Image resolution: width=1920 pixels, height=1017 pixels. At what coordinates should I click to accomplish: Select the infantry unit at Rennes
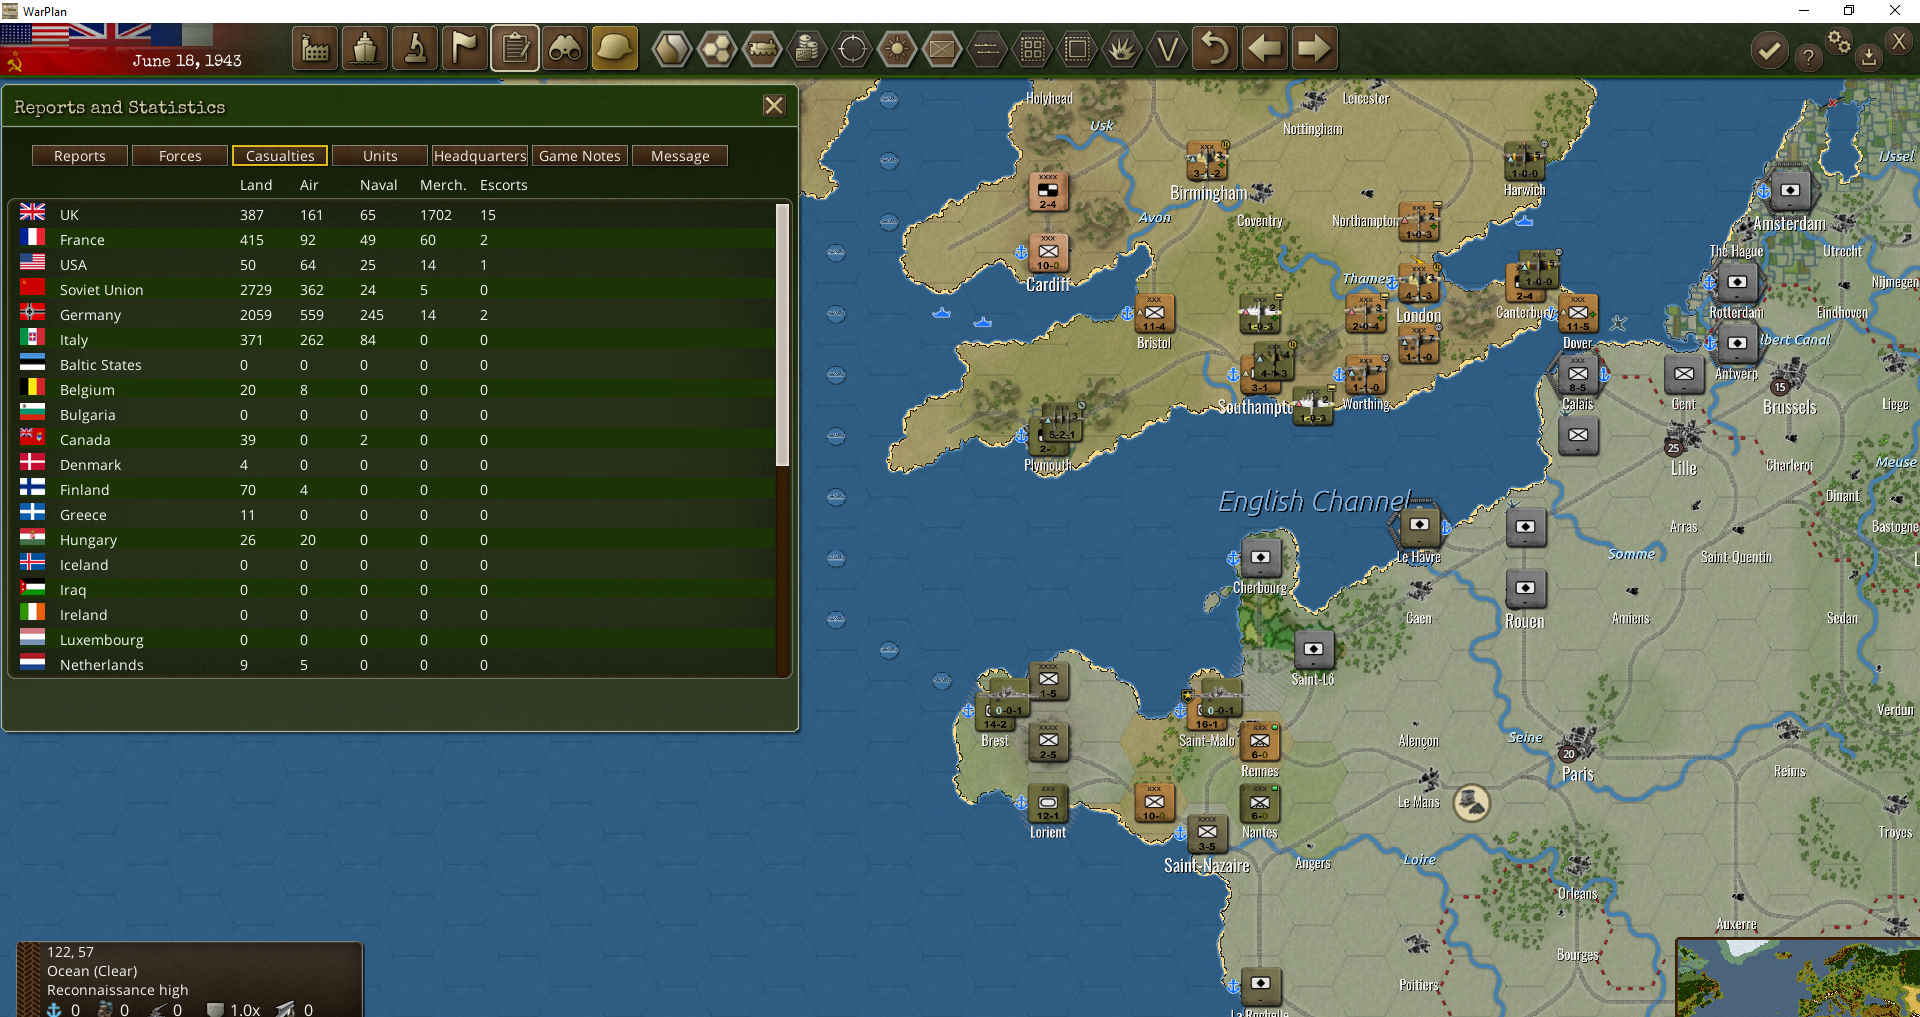[x=1260, y=742]
